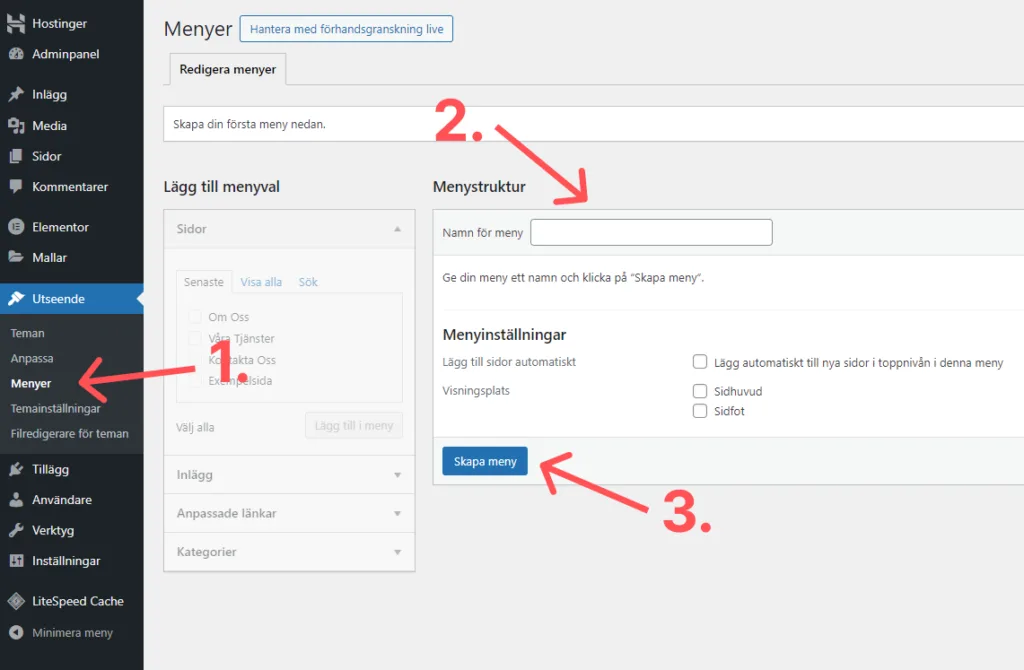Image resolution: width=1024 pixels, height=670 pixels.
Task: Click the Användare user icon
Action: click(x=16, y=500)
